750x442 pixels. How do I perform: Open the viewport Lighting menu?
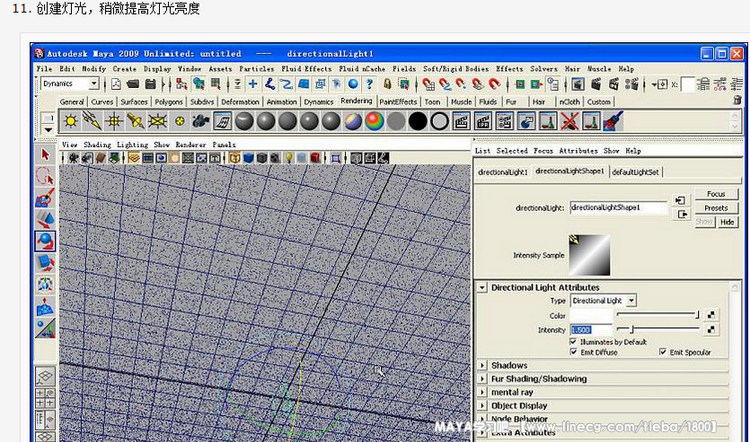tap(132, 144)
